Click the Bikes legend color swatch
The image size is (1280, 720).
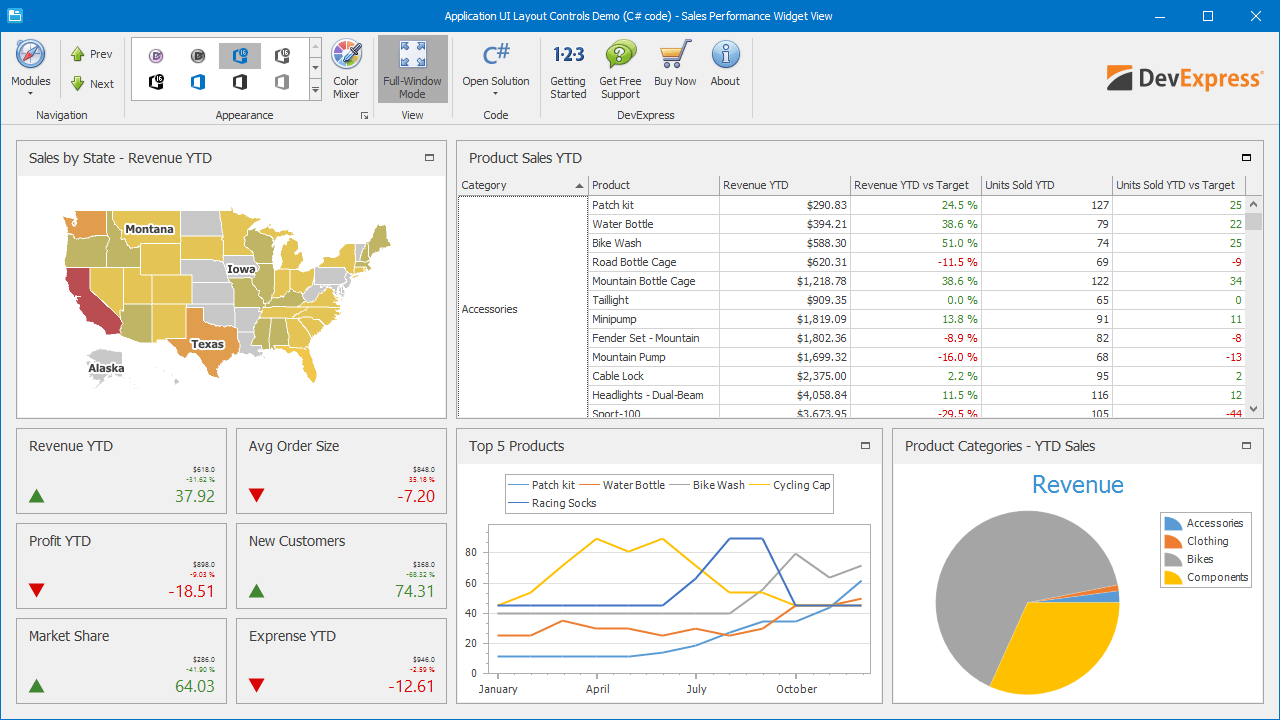pos(1173,560)
